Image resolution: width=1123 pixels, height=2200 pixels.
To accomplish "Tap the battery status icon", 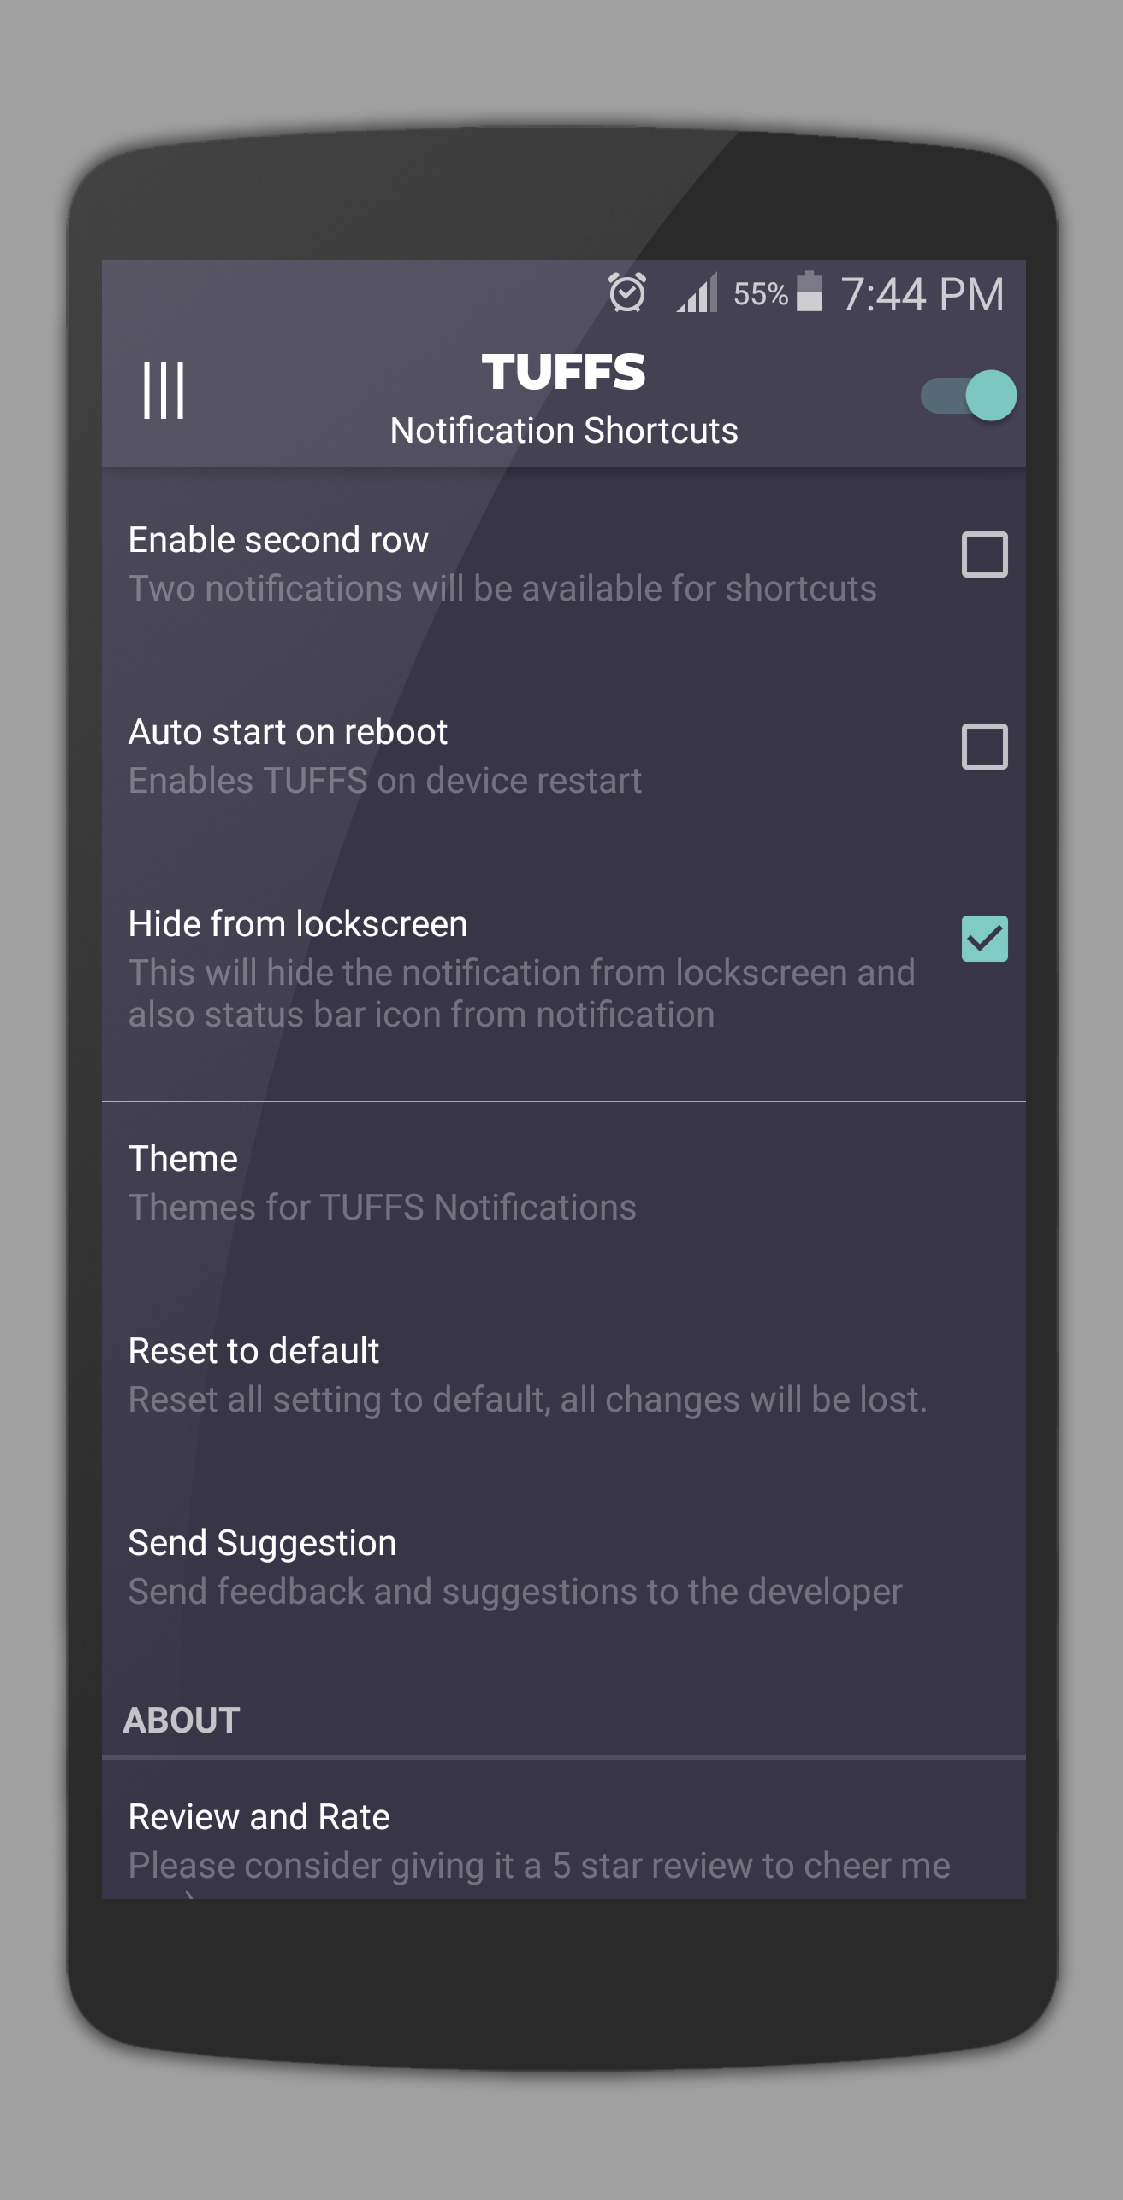I will pyautogui.click(x=809, y=292).
